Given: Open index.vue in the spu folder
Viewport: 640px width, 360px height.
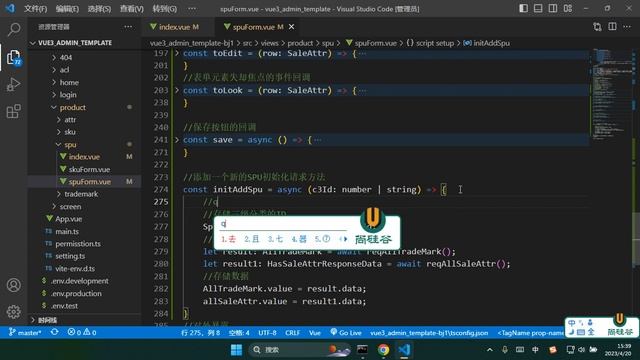Looking at the screenshot, I should (84, 157).
